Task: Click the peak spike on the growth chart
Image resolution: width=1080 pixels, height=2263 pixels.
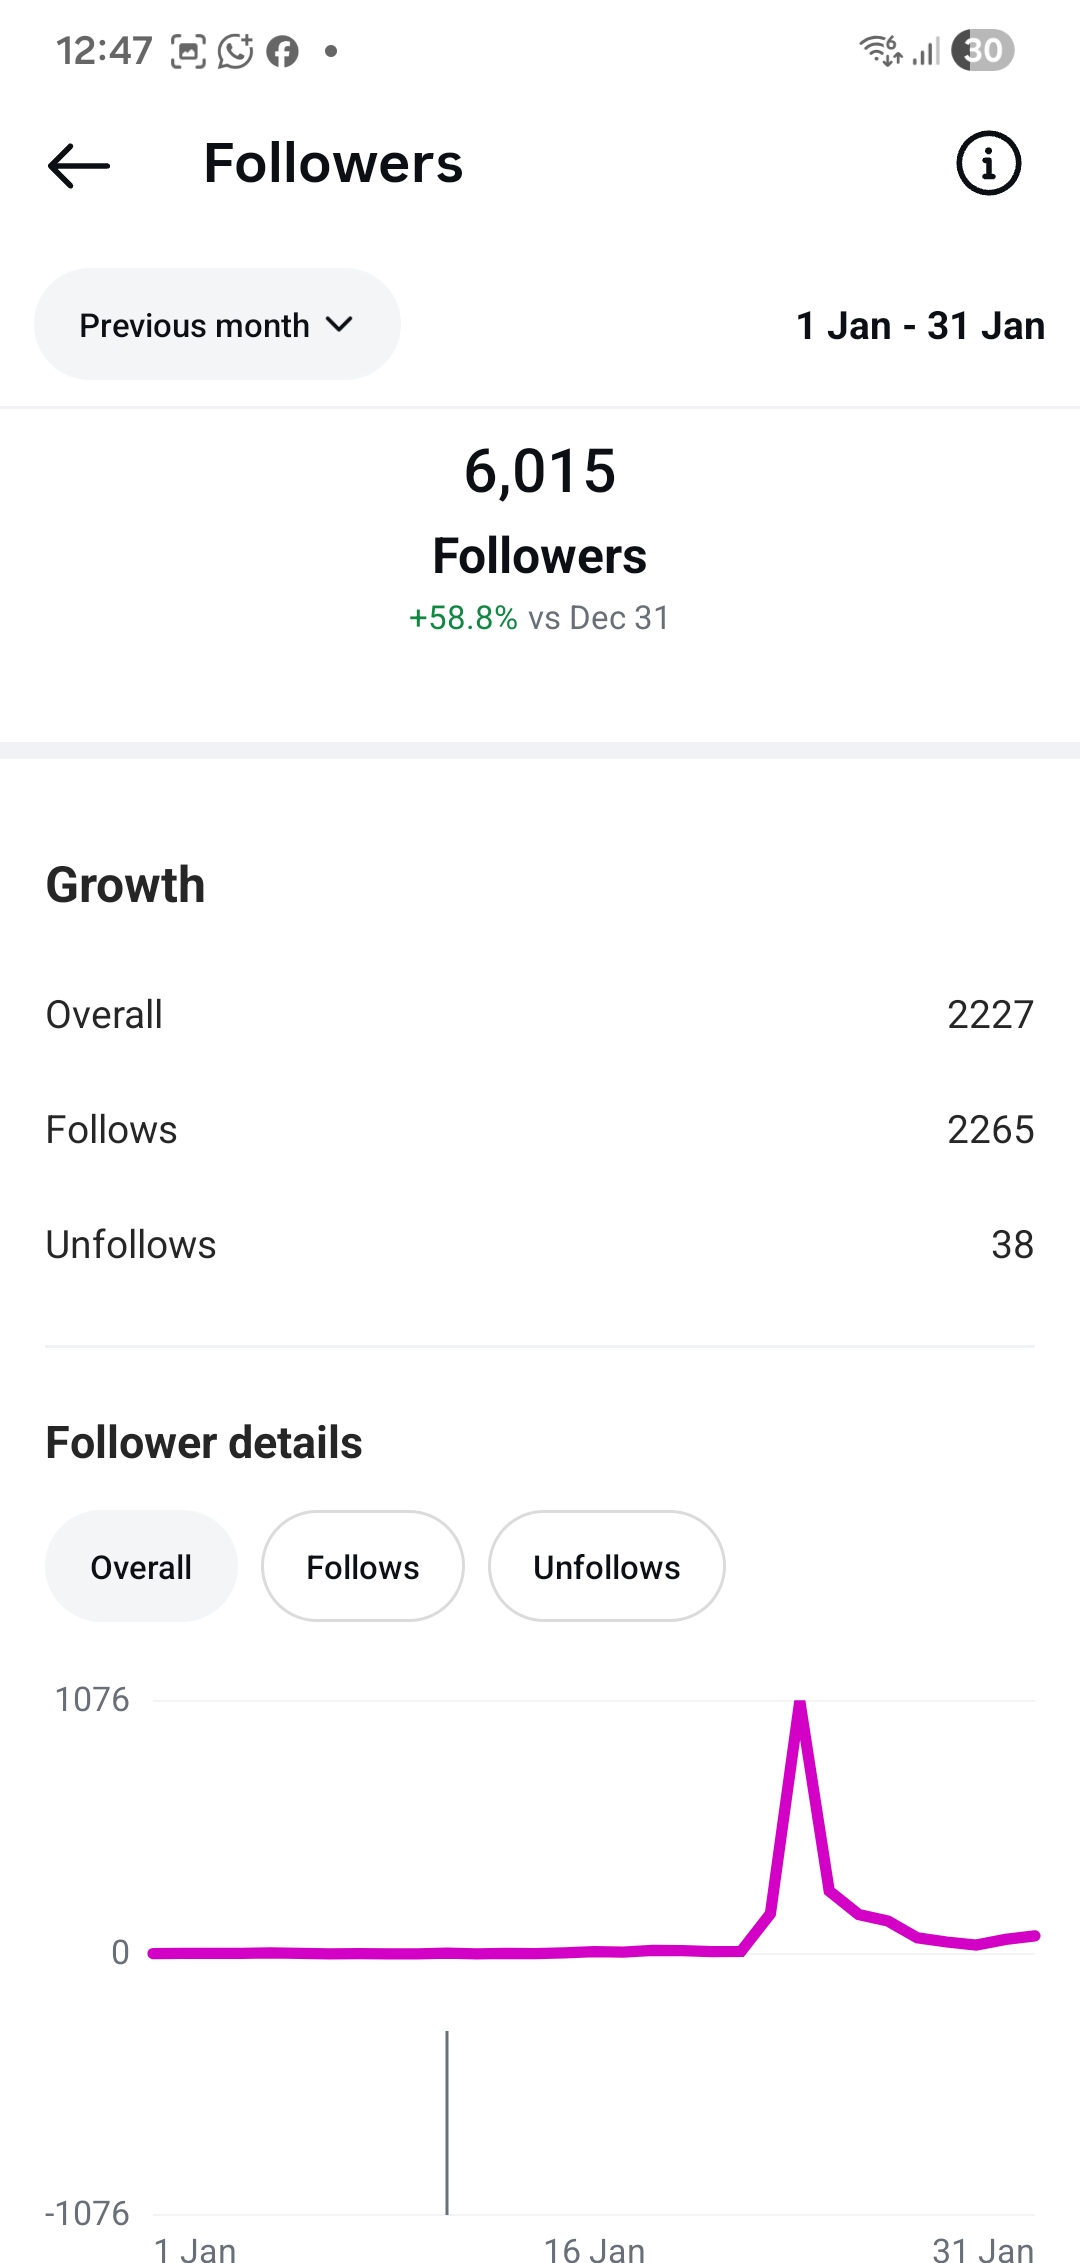Action: coord(800,1700)
